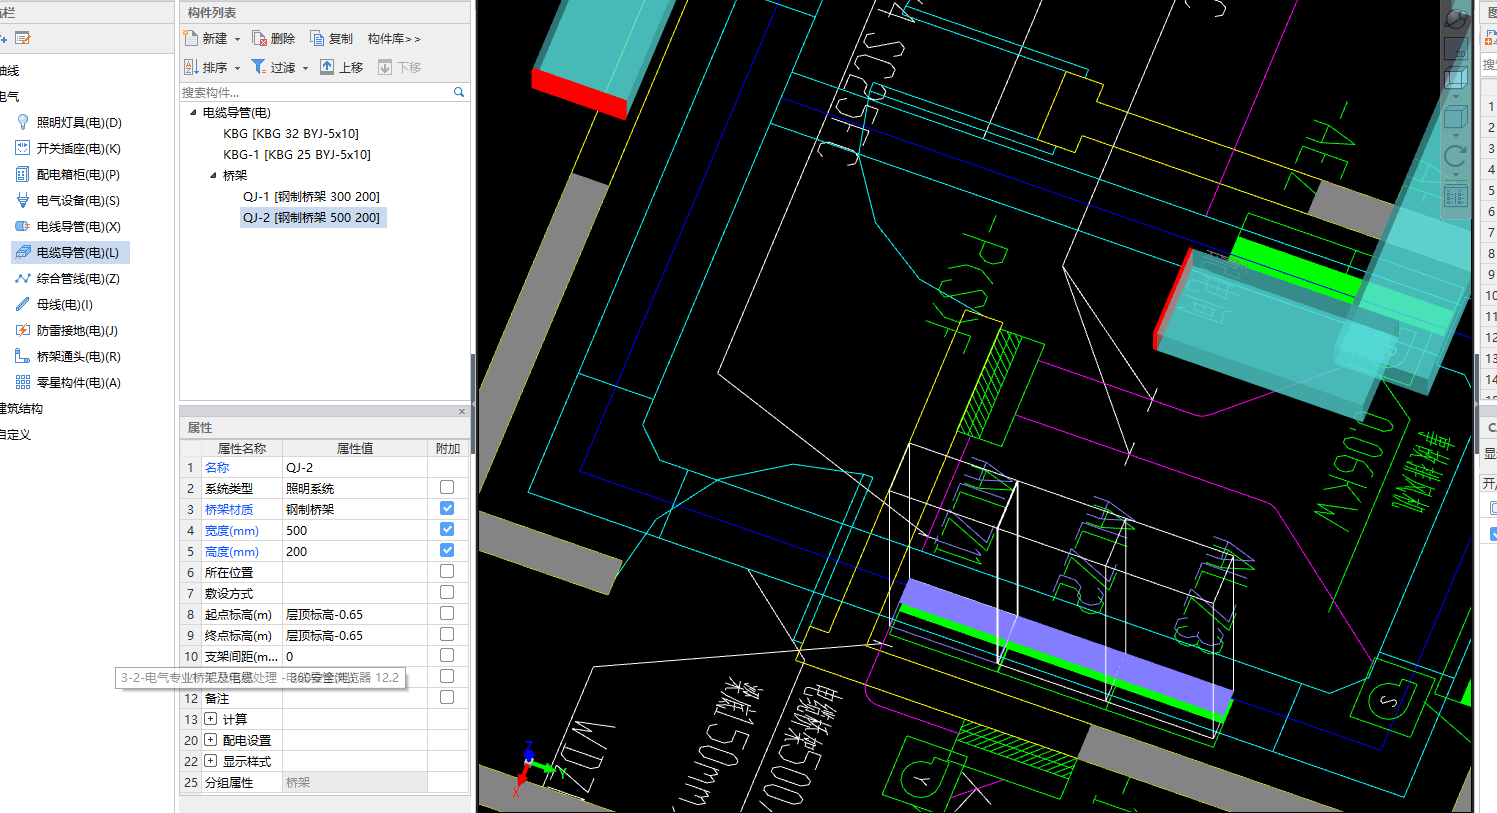
Task: Select KBG [KBG 32 BYJ-5x10] component
Action: tap(291, 133)
